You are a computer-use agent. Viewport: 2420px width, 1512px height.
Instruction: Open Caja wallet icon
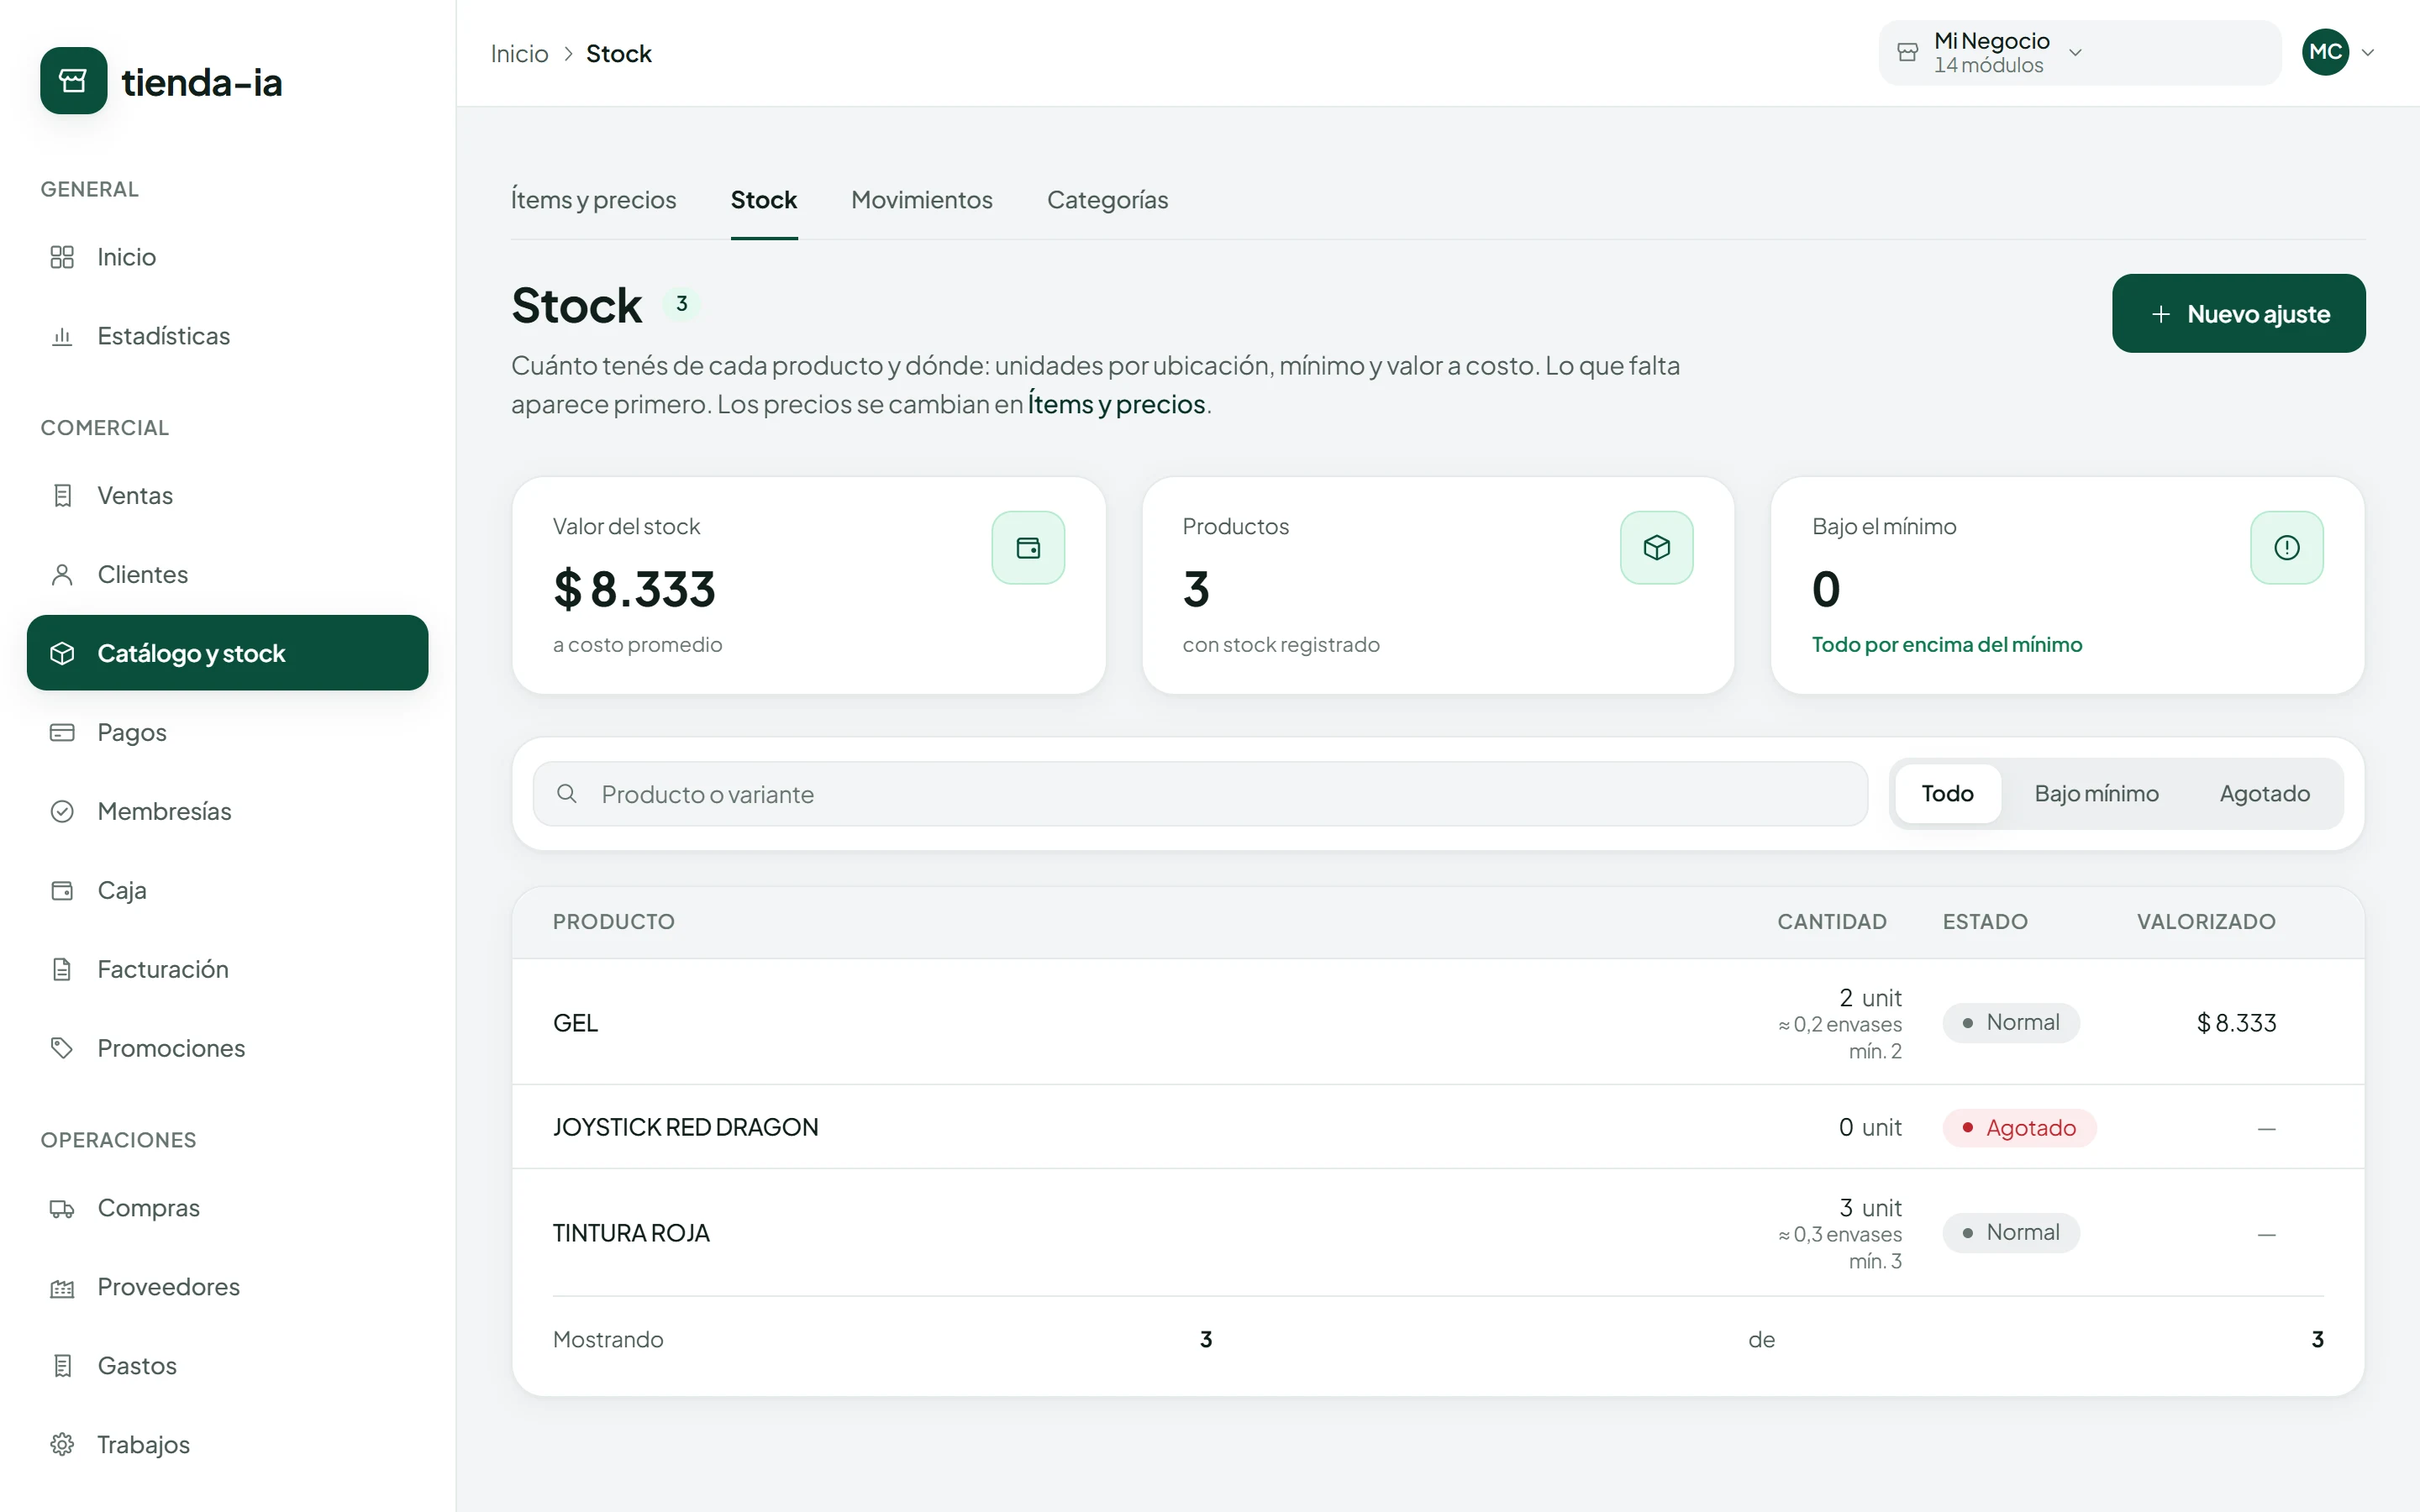pyautogui.click(x=62, y=890)
